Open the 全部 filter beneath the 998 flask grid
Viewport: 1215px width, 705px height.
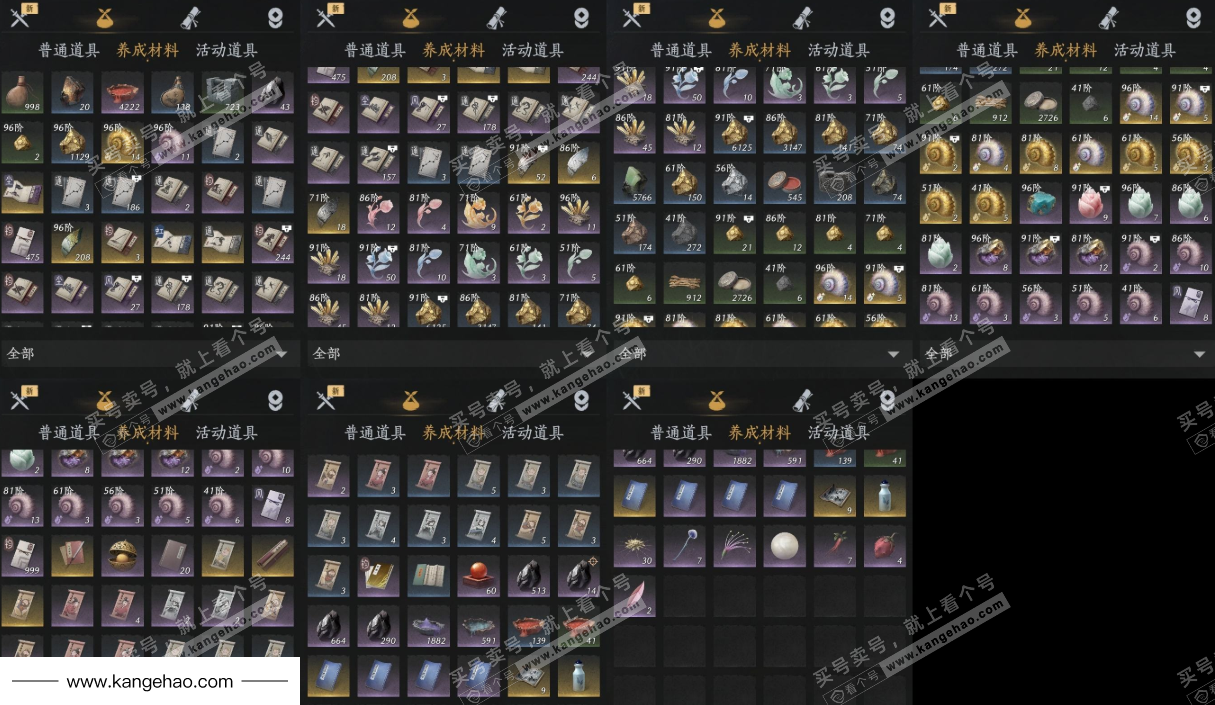(x=148, y=354)
